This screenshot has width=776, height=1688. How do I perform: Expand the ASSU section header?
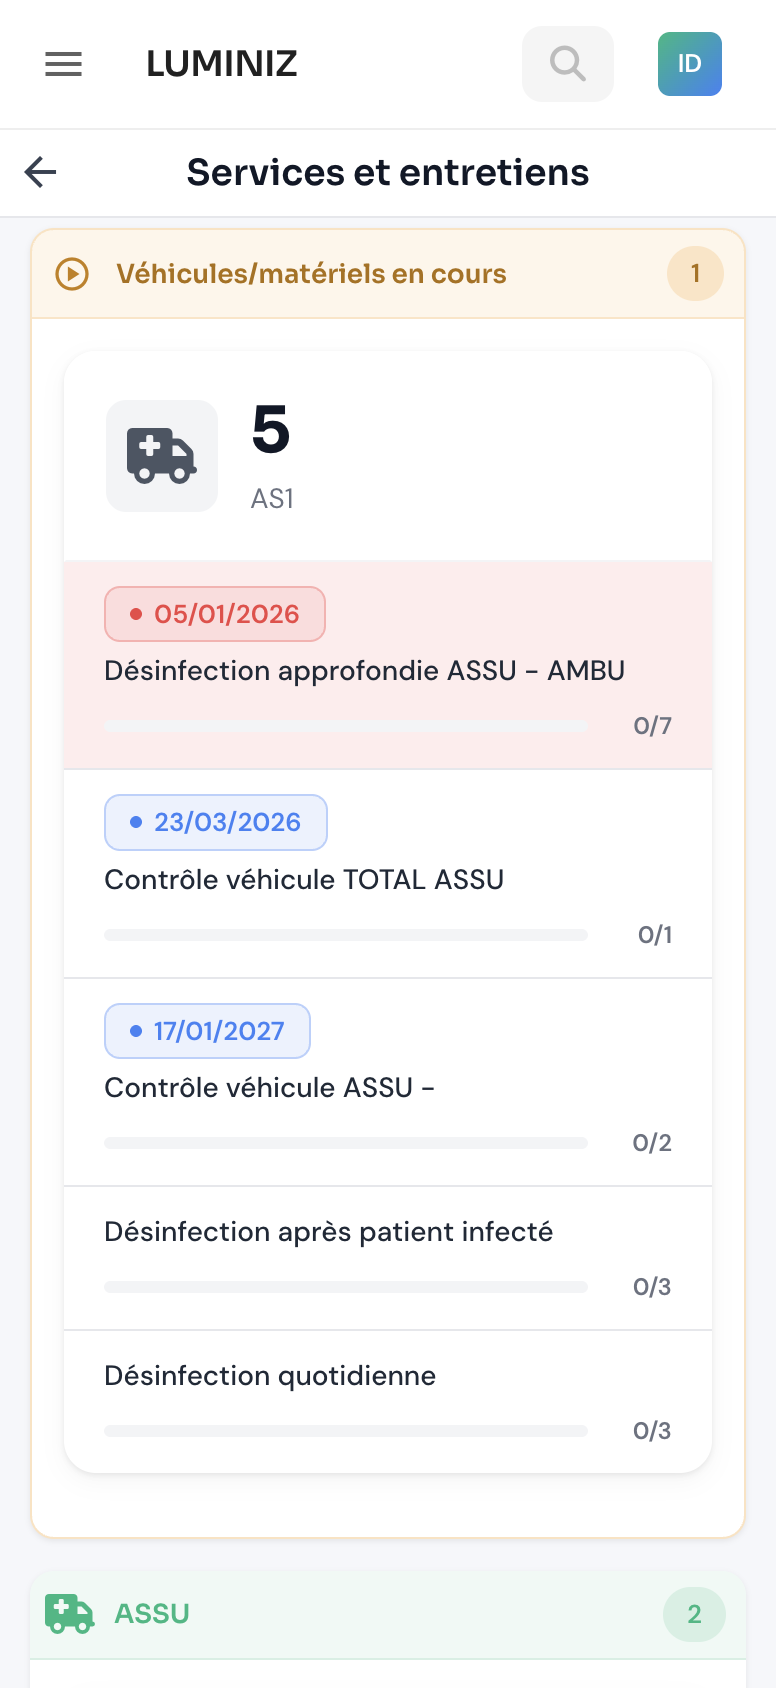click(152, 1613)
